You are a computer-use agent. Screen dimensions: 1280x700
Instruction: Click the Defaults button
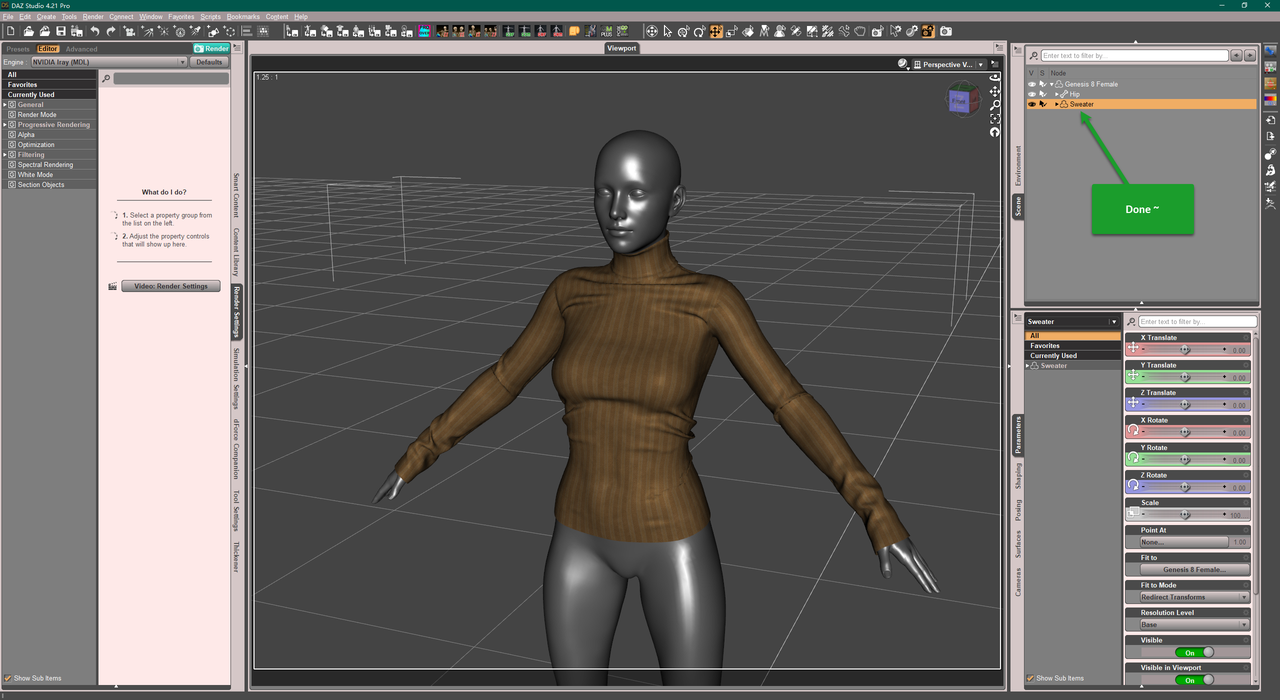point(209,62)
